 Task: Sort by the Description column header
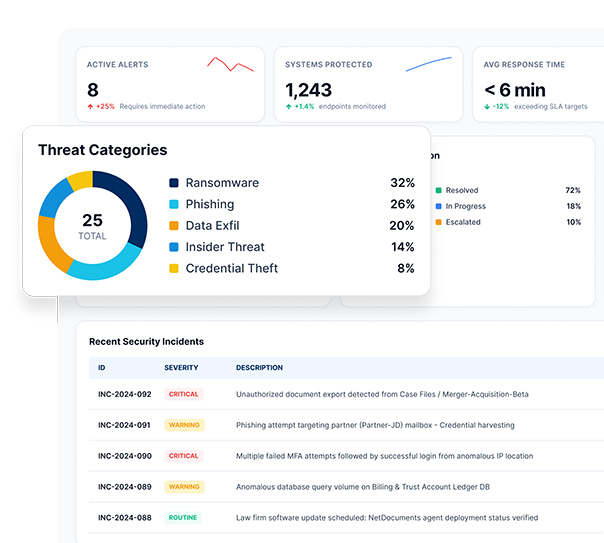click(x=259, y=368)
